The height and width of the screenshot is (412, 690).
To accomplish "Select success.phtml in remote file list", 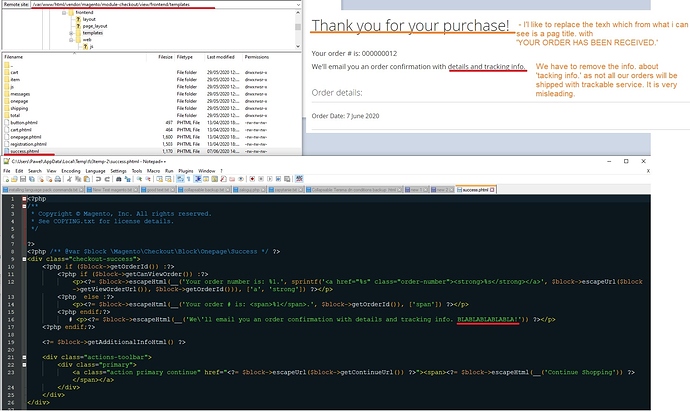I will pos(25,151).
